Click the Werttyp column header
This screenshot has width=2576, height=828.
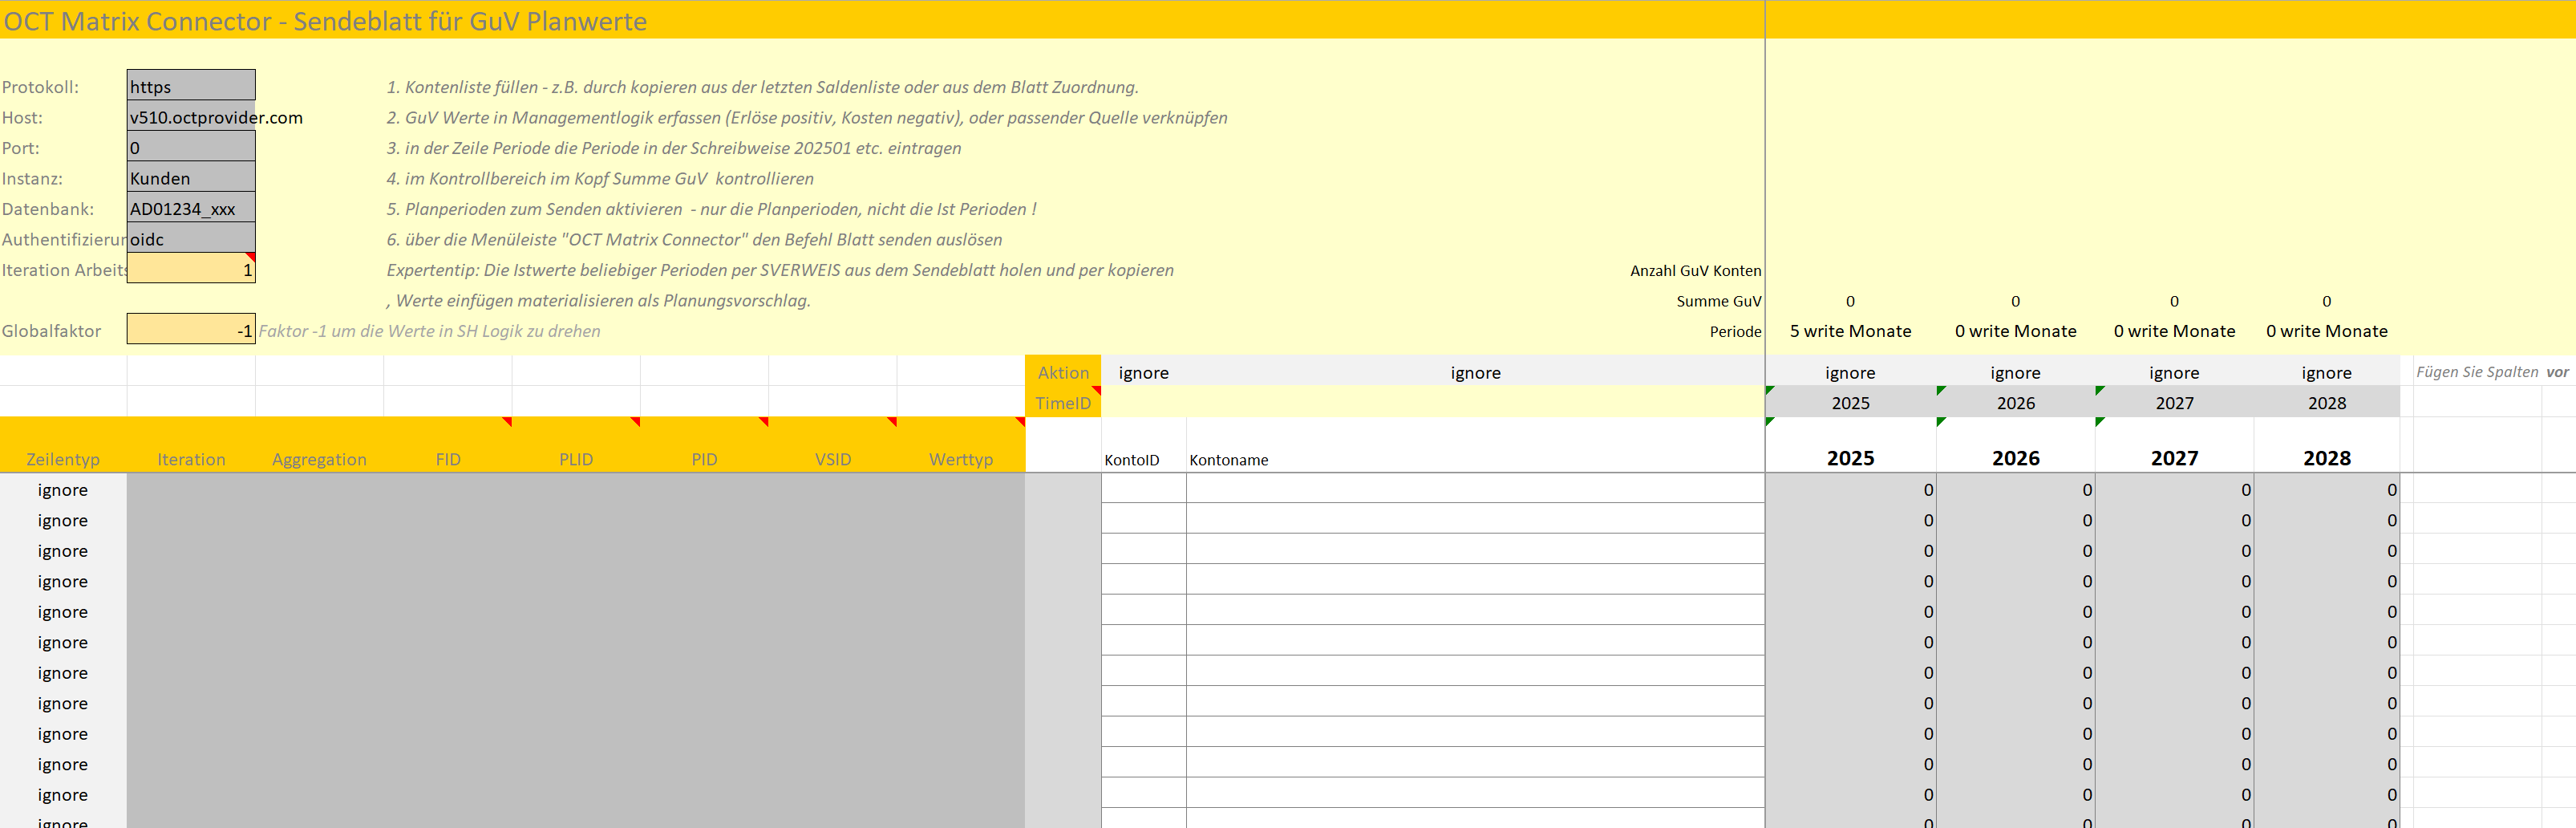pyautogui.click(x=960, y=460)
